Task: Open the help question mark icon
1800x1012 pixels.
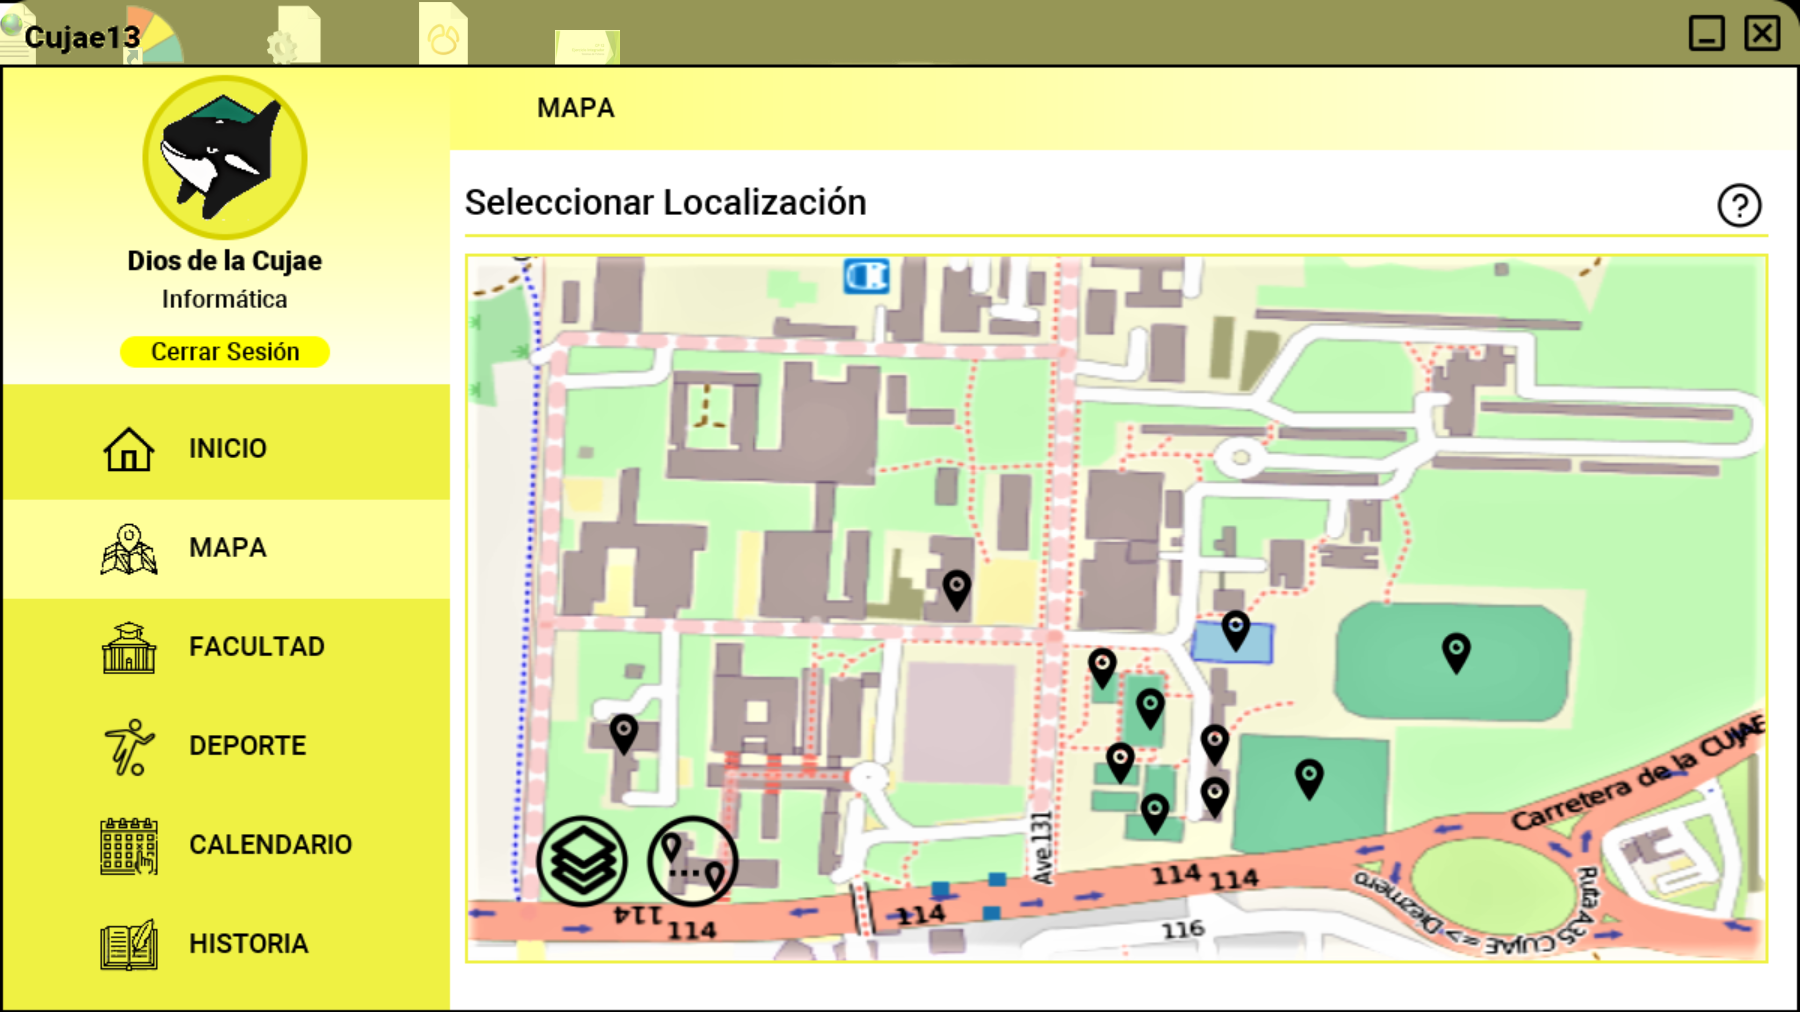Action: 1739,205
